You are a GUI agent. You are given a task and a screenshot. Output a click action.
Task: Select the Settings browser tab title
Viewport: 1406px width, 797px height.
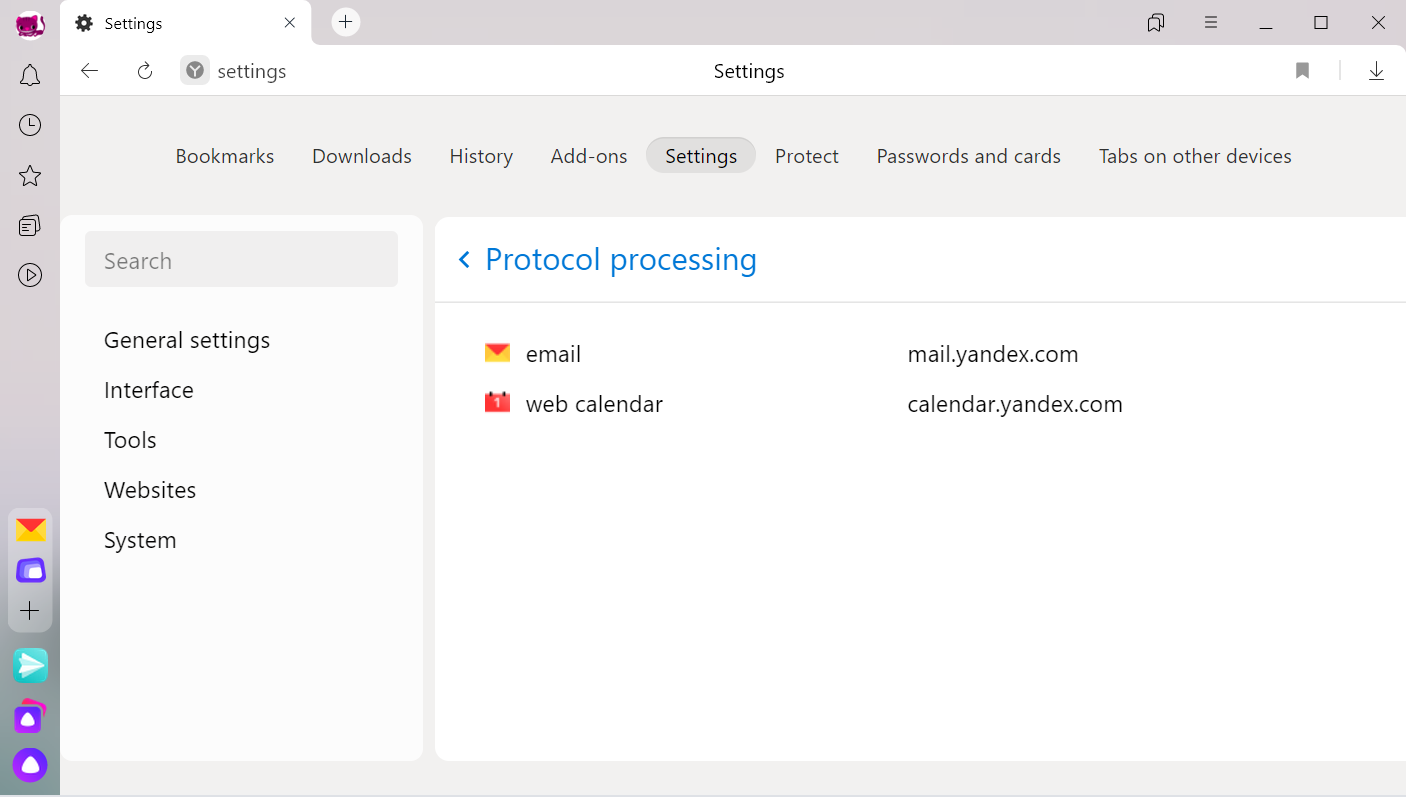(x=133, y=23)
